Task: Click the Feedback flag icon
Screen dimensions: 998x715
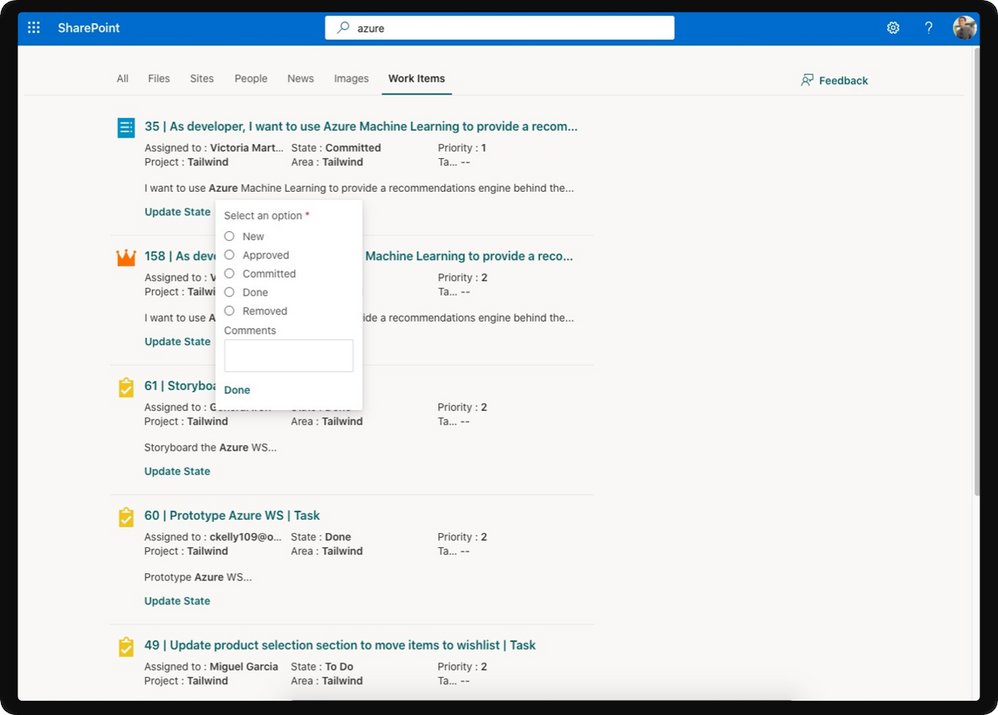Action: click(x=806, y=79)
